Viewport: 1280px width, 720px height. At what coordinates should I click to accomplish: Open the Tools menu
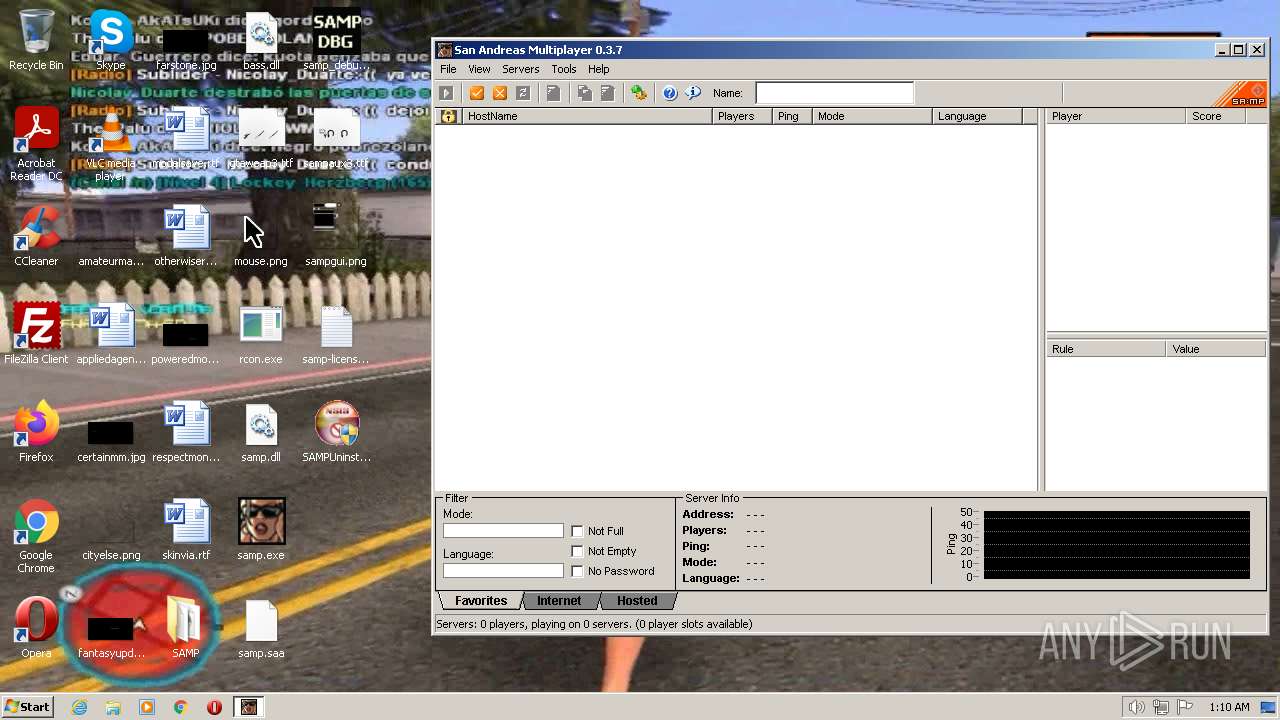click(x=564, y=69)
